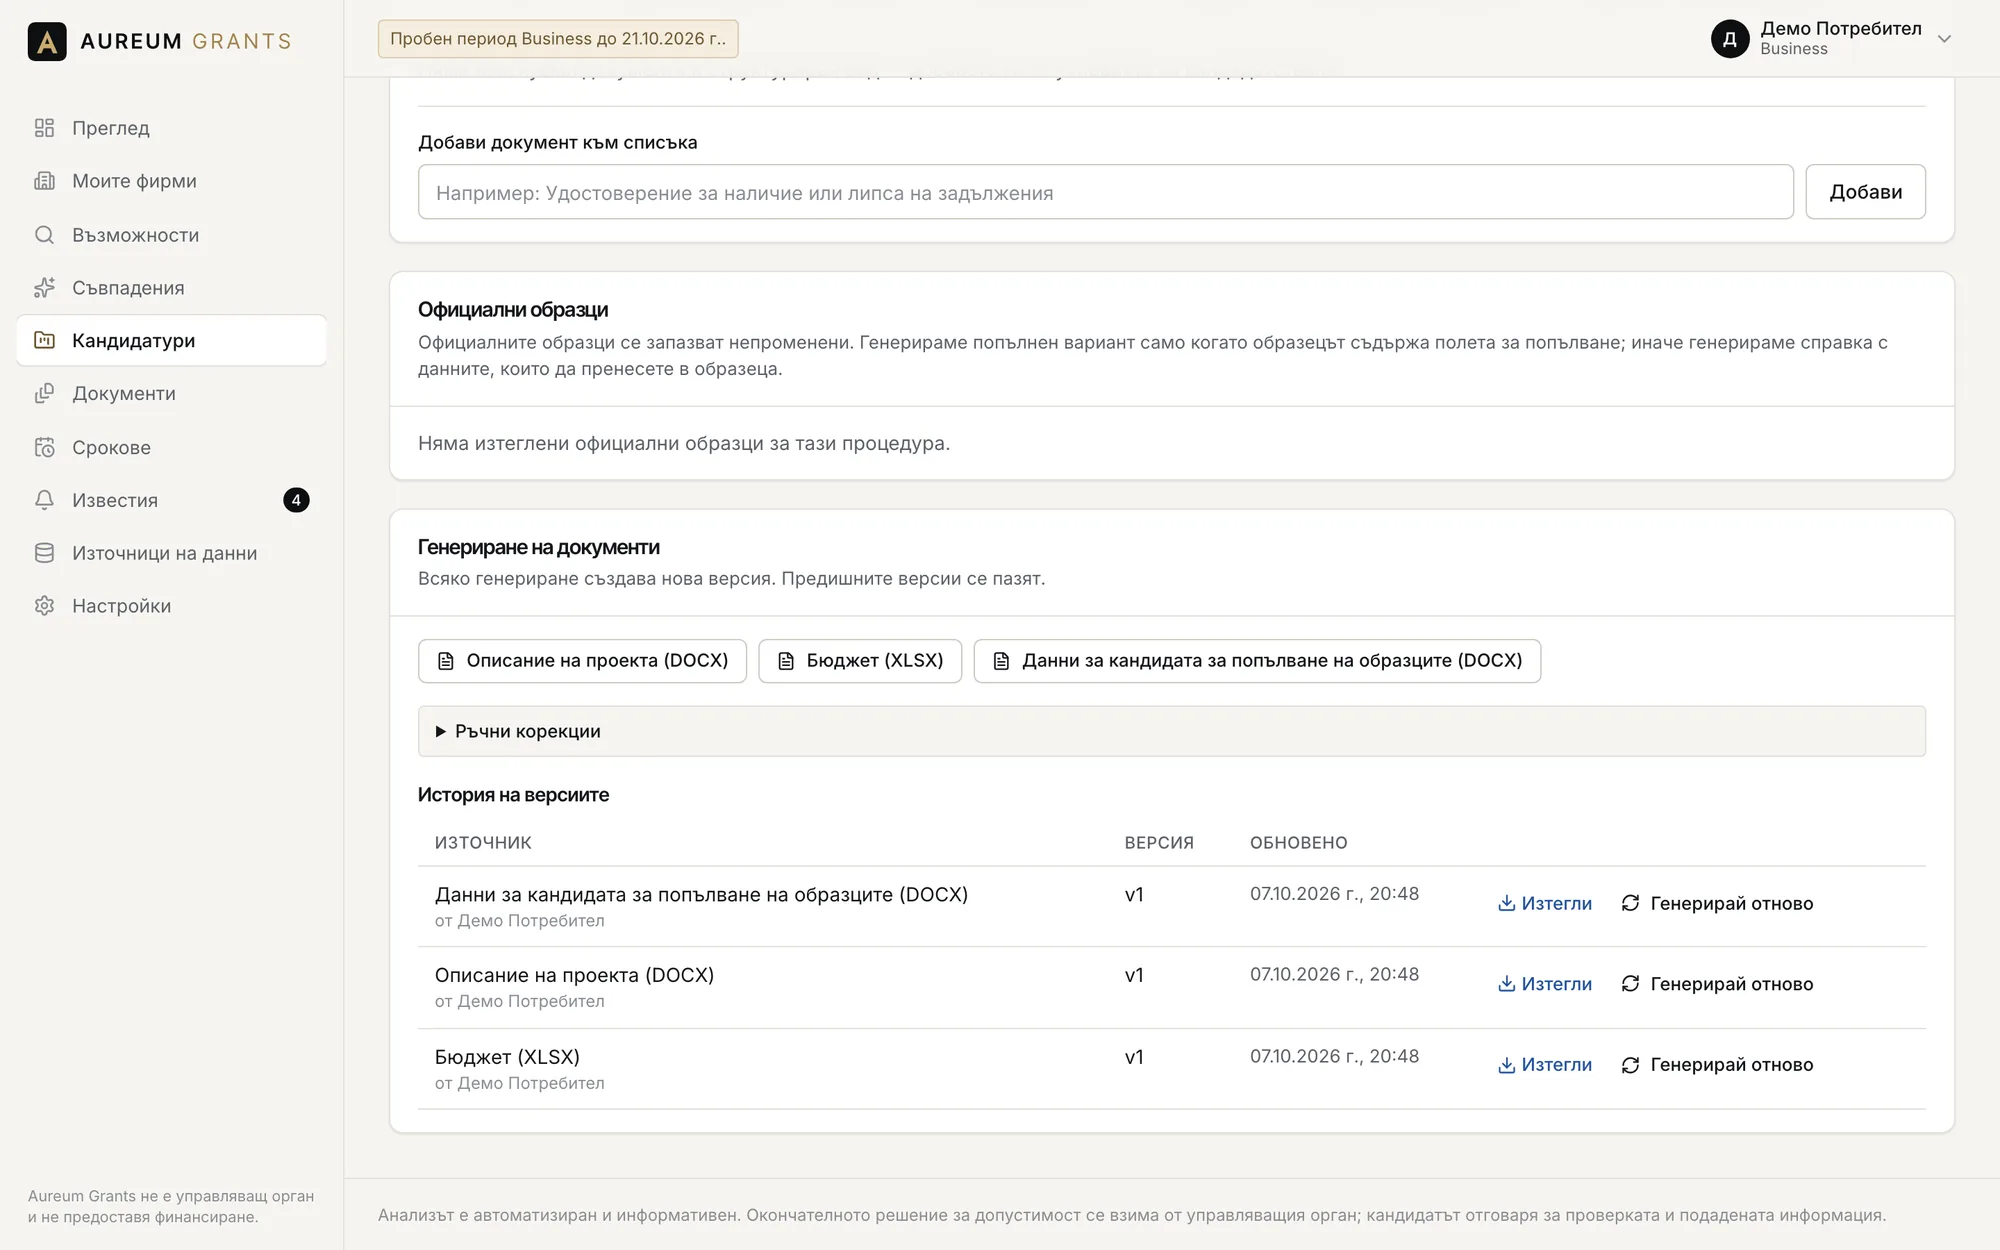This screenshot has width=2000, height=1250.
Task: Click download icon in Бюджет (XLSX) row
Action: point(1506,1066)
